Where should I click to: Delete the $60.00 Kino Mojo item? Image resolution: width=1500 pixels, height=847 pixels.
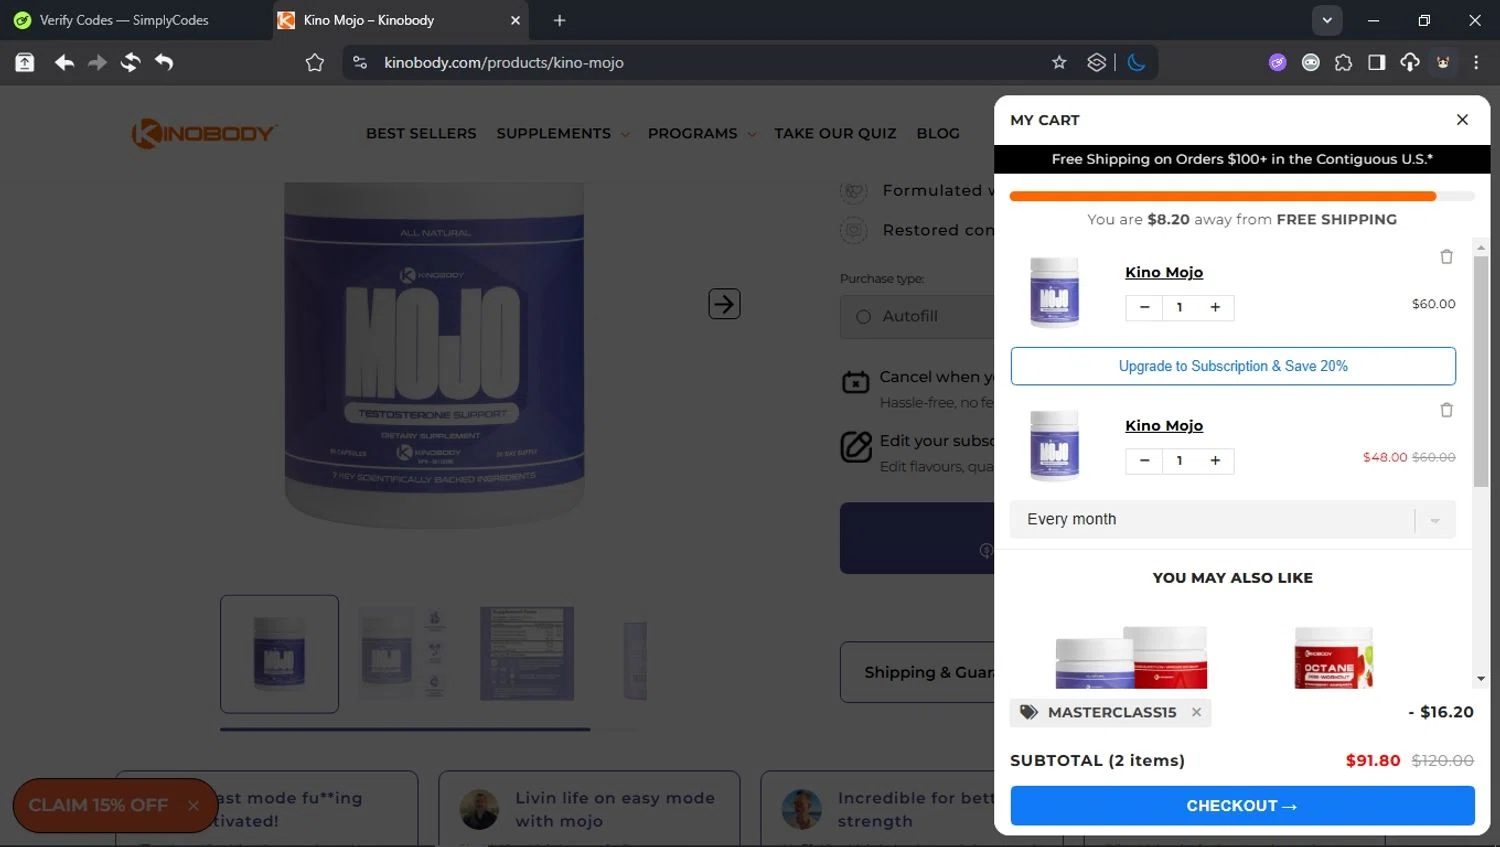tap(1446, 257)
